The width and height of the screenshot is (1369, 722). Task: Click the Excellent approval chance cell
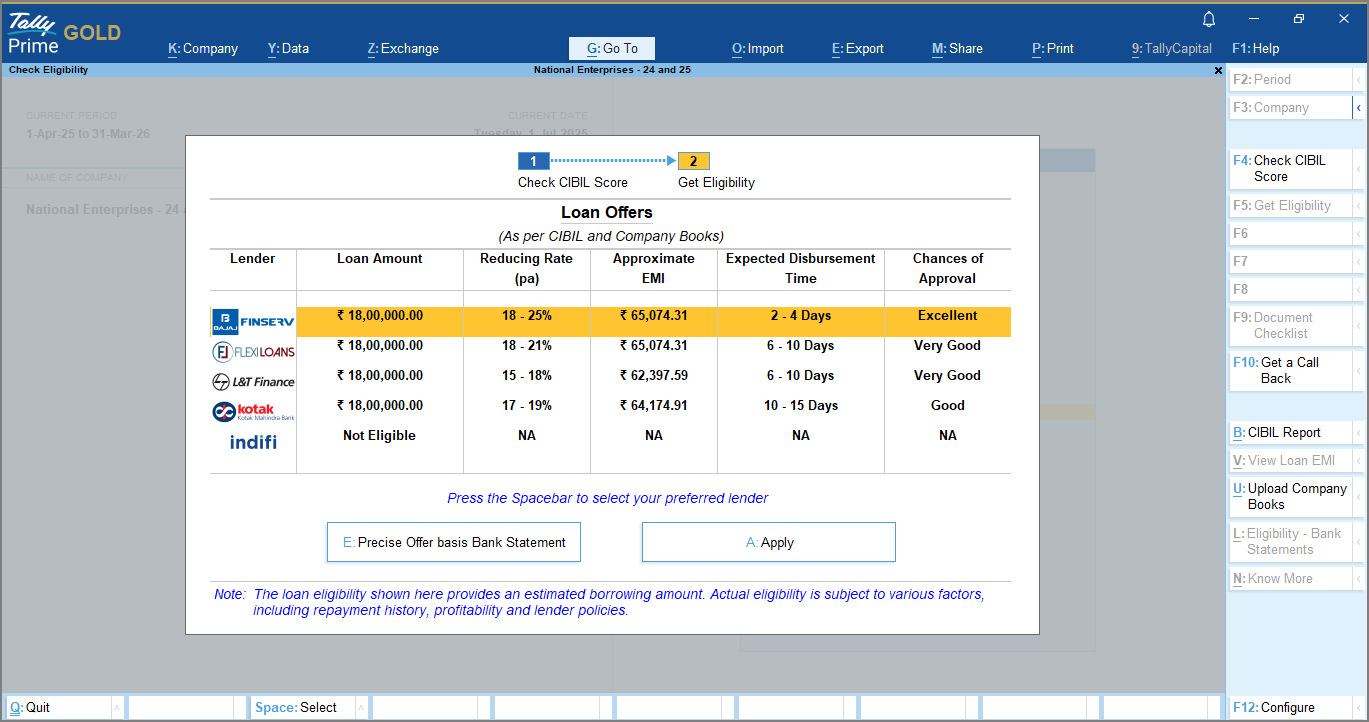[x=948, y=315]
